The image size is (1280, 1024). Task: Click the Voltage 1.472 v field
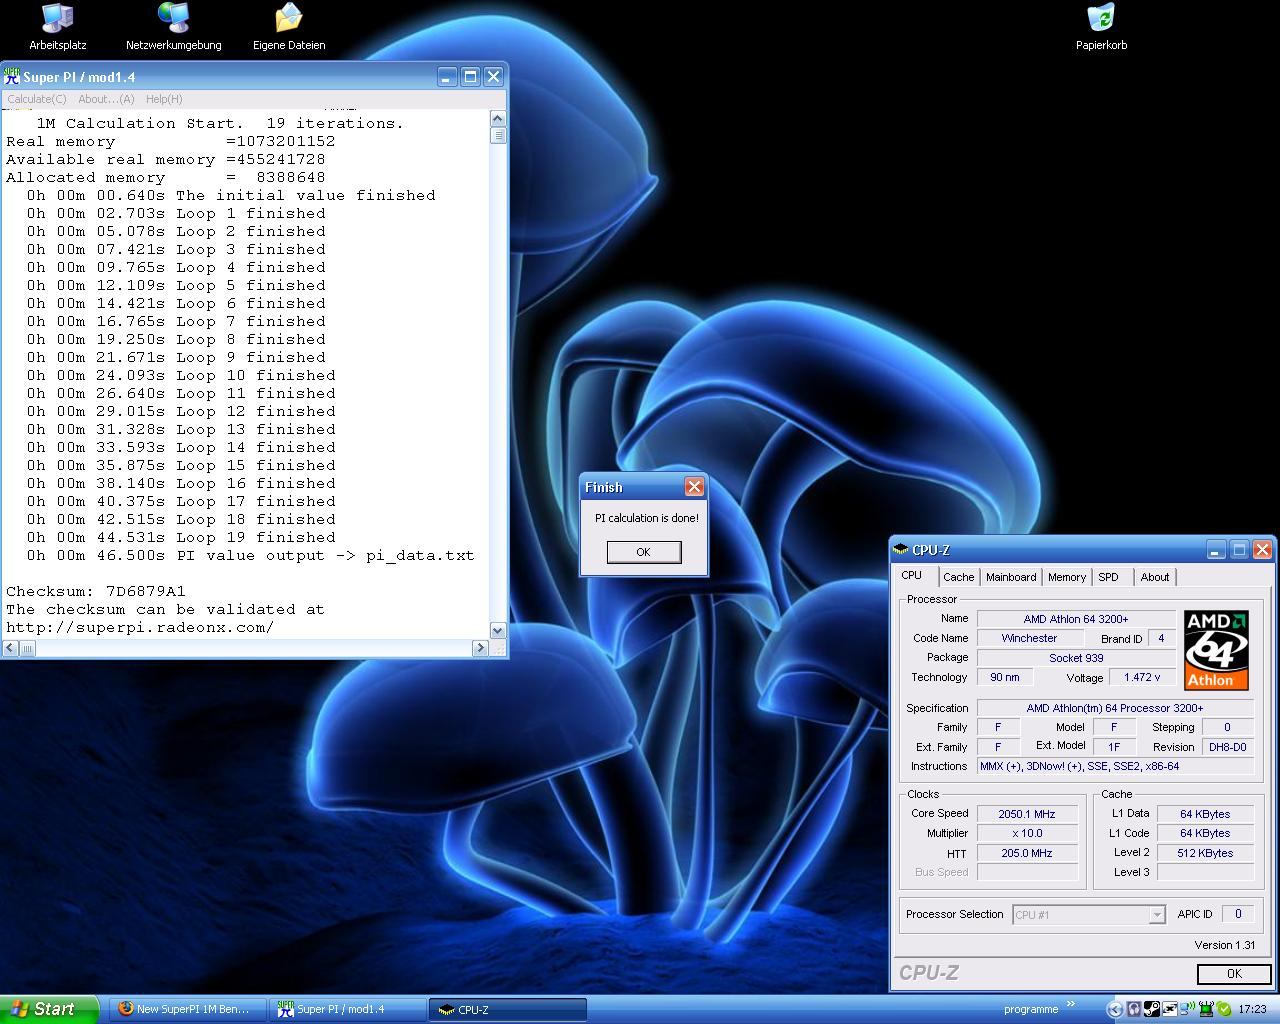[1142, 677]
